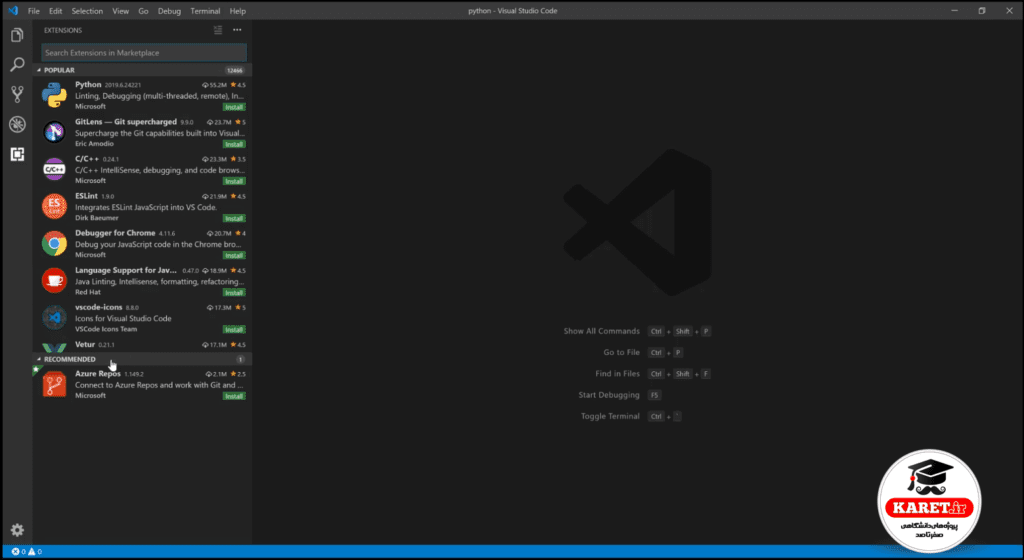Open the Manage gear menu
The height and width of the screenshot is (560, 1024).
[17, 530]
